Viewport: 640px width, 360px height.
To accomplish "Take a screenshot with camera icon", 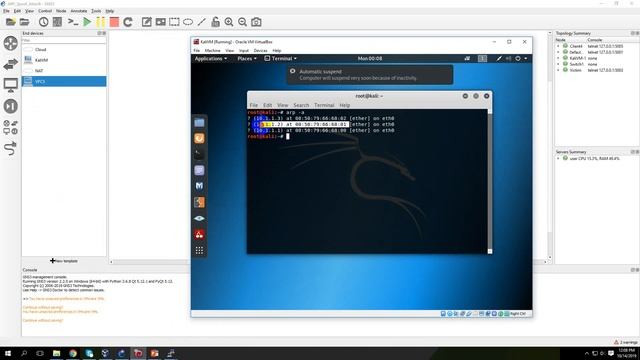I will coord(256,22).
